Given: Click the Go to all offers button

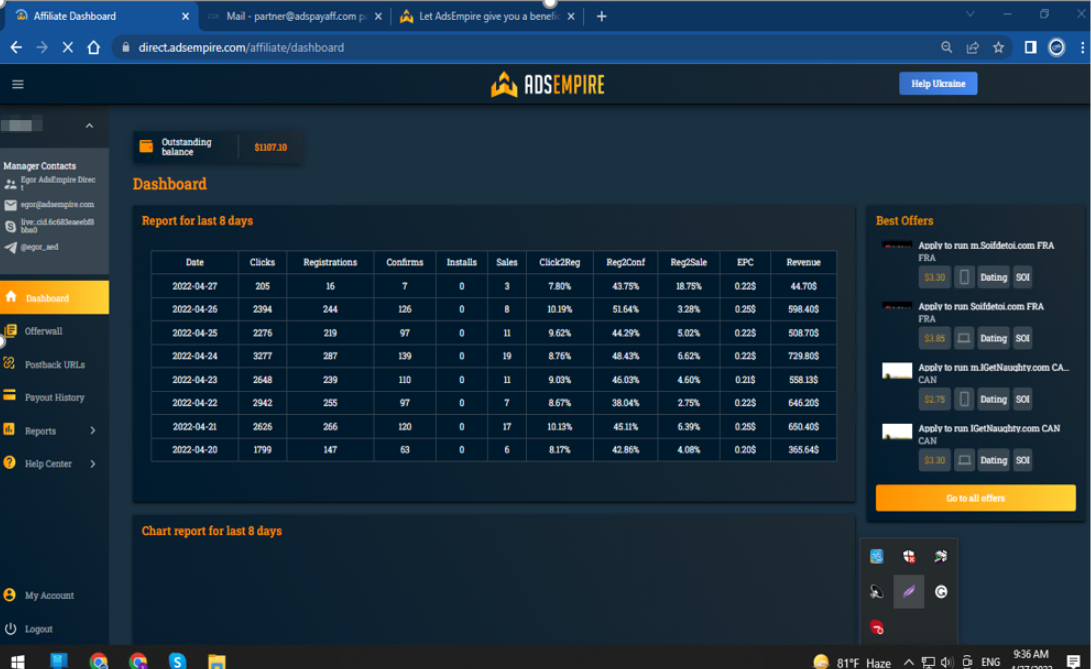Looking at the screenshot, I should pyautogui.click(x=975, y=497).
